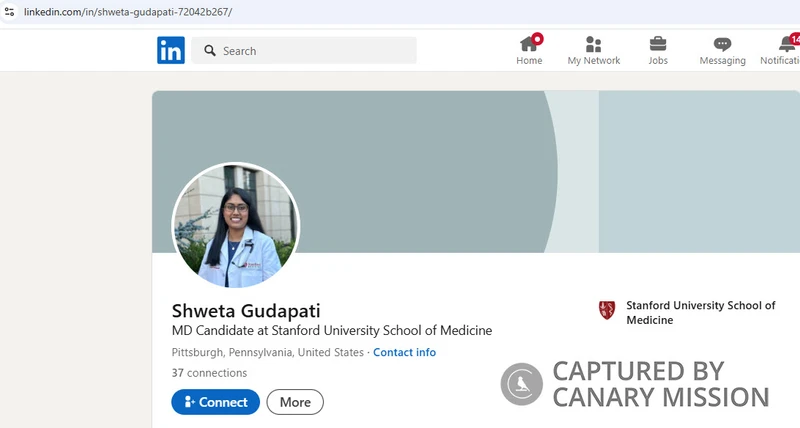This screenshot has width=800, height=428.
Task: Open the More actions menu
Action: point(295,402)
